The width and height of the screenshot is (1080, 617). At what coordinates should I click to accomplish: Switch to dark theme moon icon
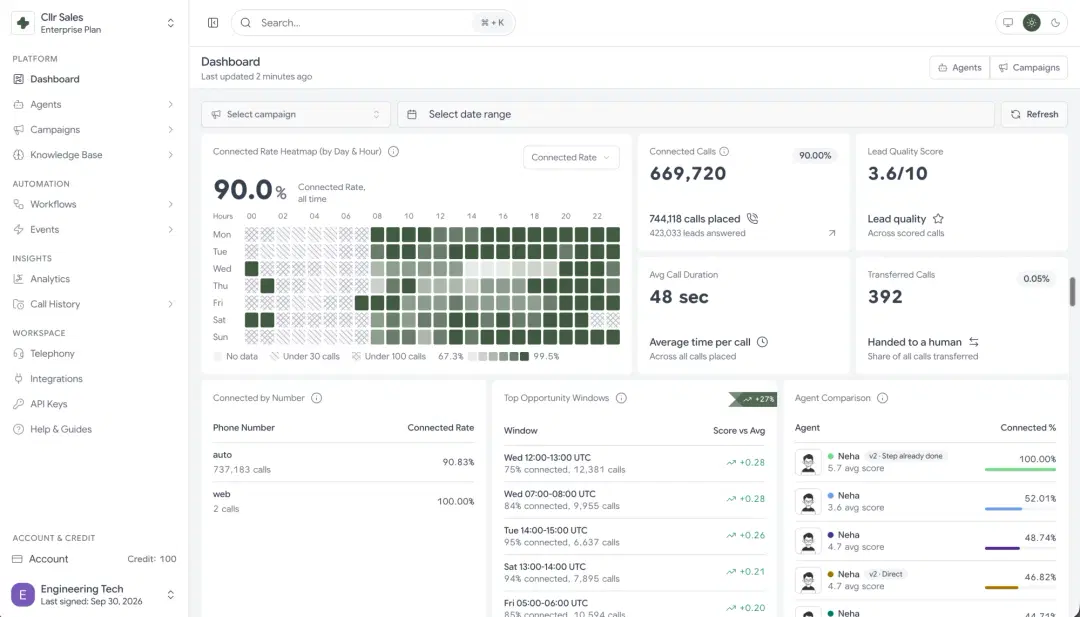[1055, 23]
